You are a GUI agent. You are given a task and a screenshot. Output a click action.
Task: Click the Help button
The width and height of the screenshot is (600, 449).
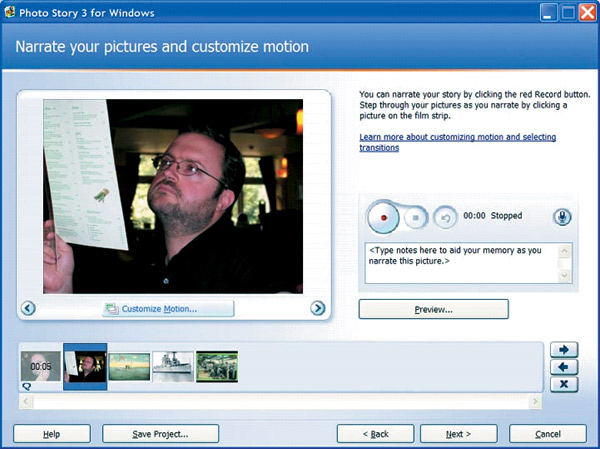tap(52, 434)
